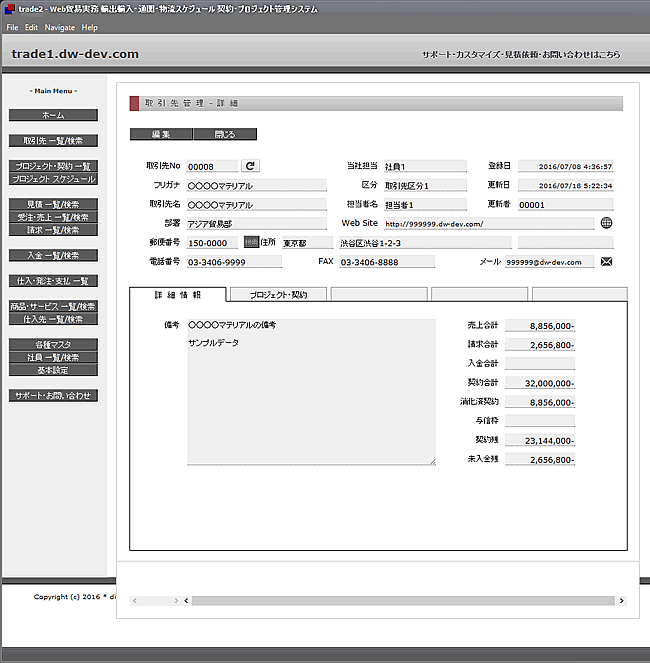The width and height of the screenshot is (650, 663).
Task: Click the envelope mail icon
Action: pyautogui.click(x=606, y=262)
